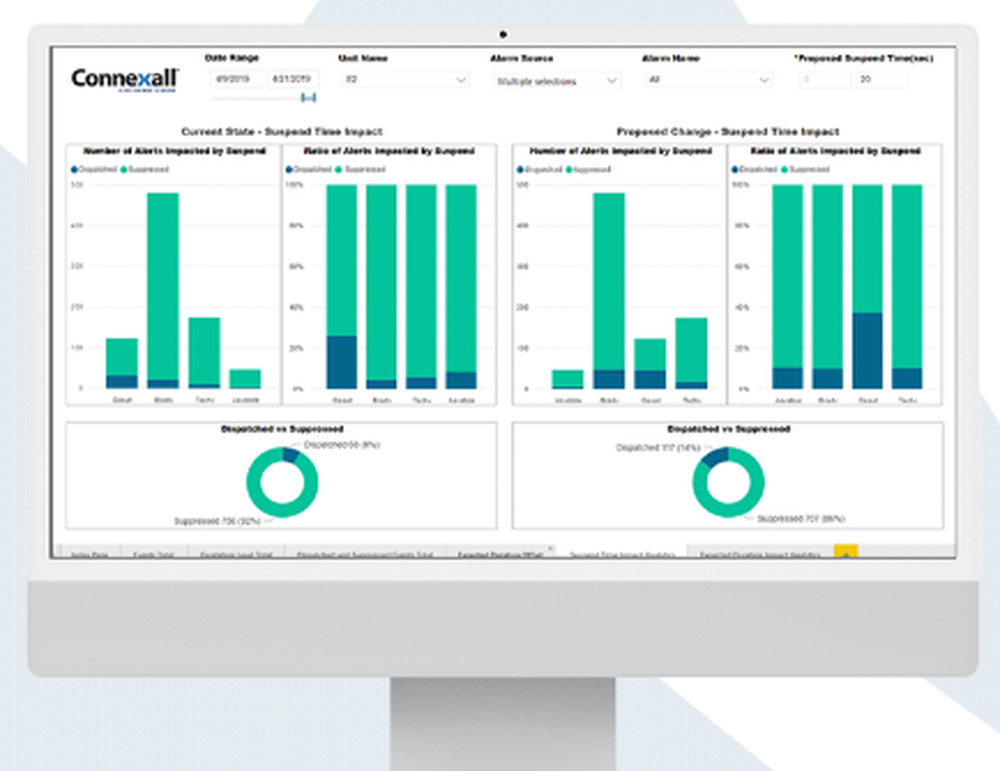The image size is (1000, 771).
Task: Select fourth bar in Proposed Change Number chart
Action: click(x=692, y=353)
